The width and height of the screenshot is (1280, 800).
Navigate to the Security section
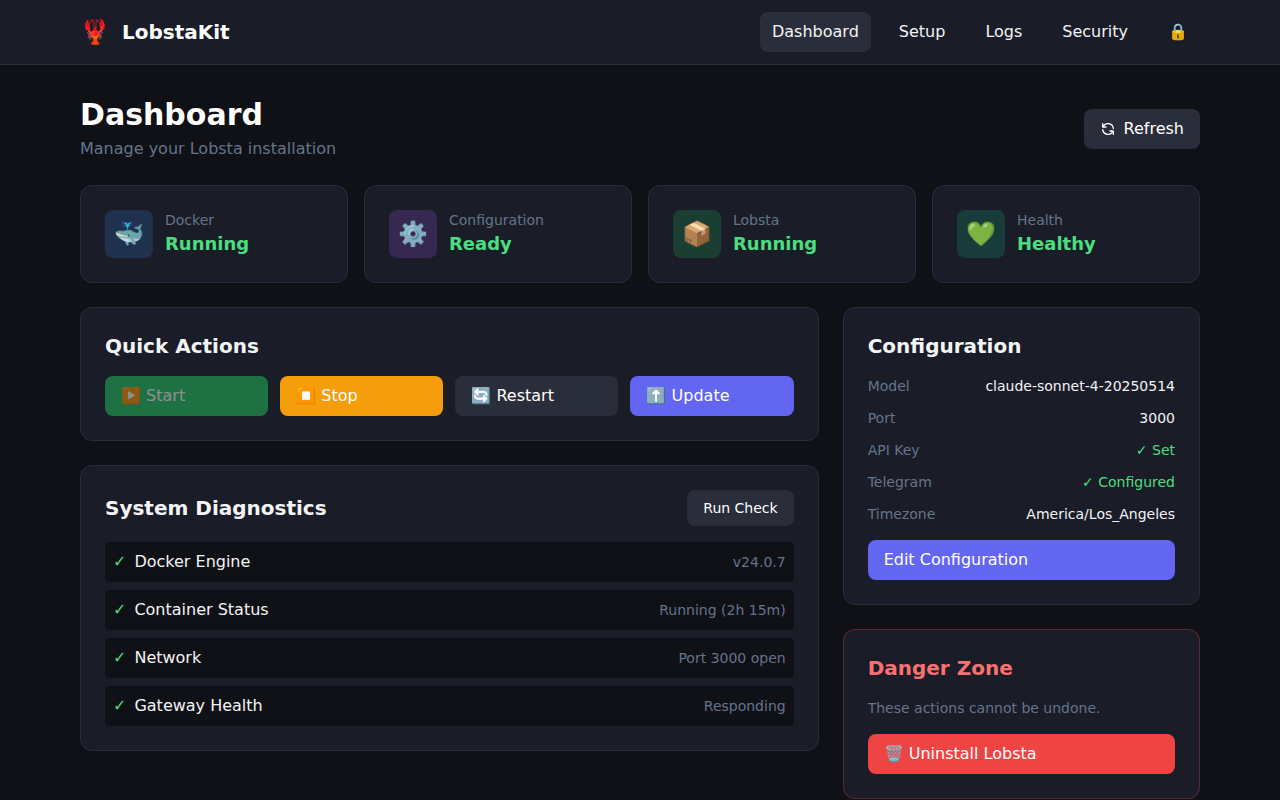(1094, 31)
